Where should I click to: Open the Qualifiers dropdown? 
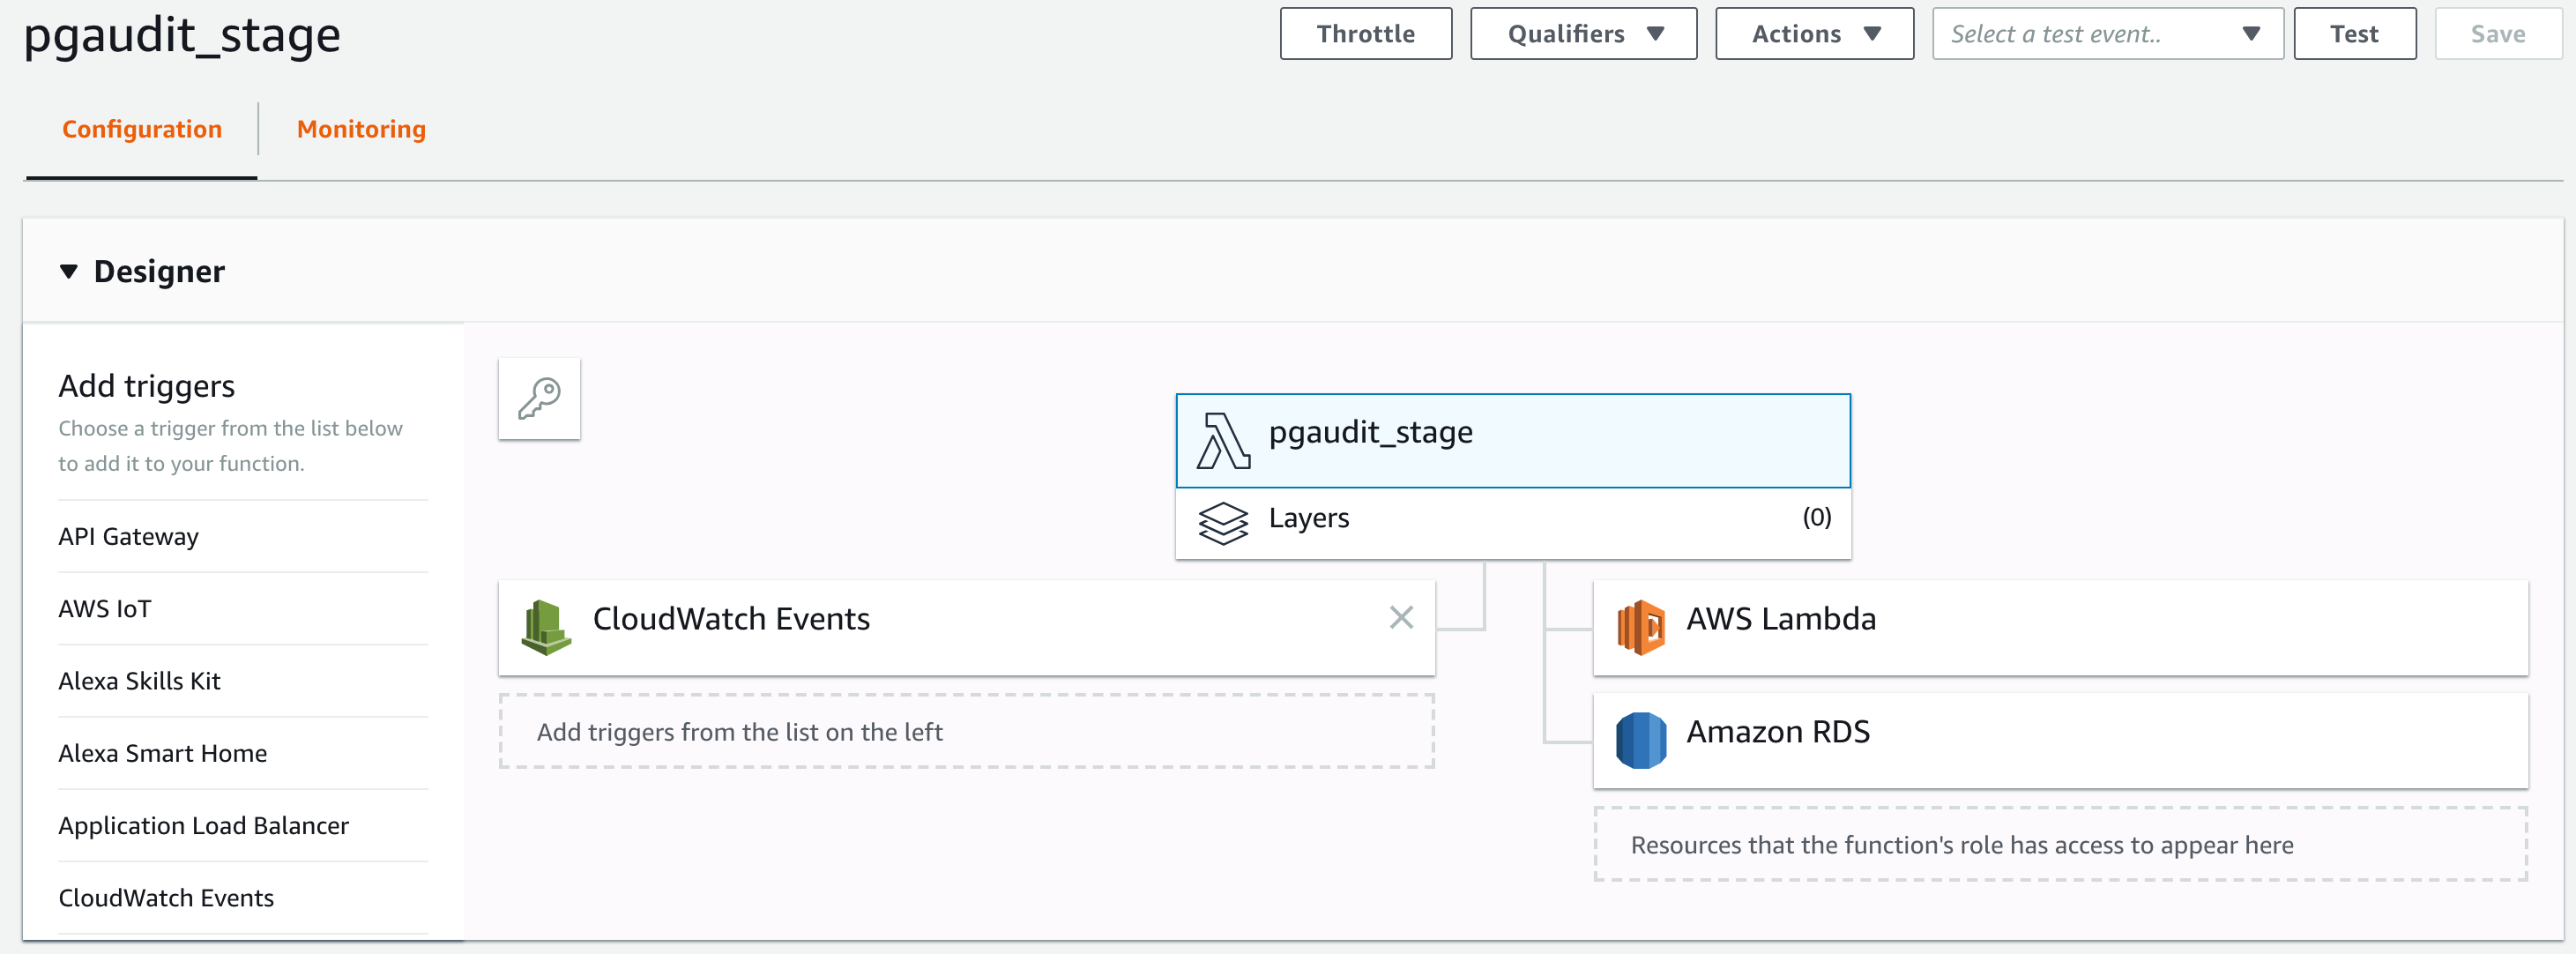(1583, 34)
